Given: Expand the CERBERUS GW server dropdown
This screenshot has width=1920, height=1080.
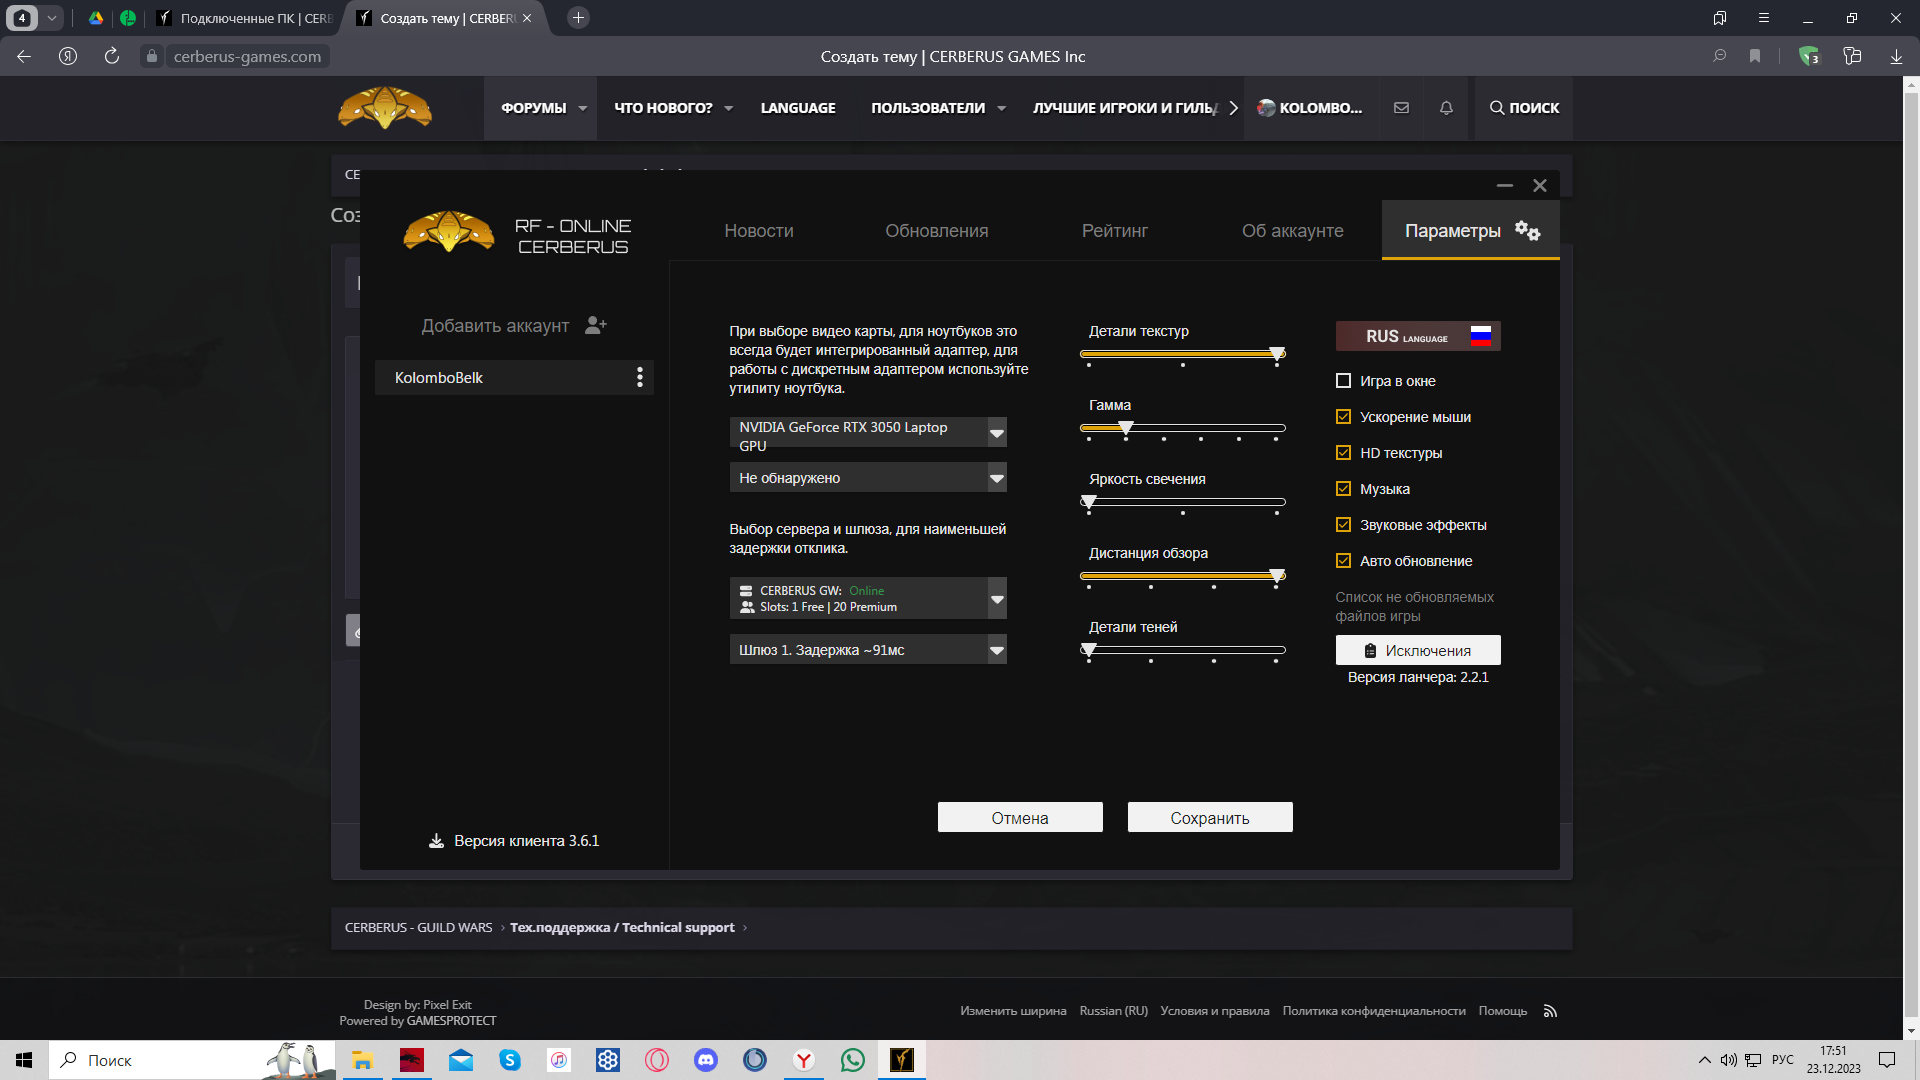Looking at the screenshot, I should (x=997, y=599).
